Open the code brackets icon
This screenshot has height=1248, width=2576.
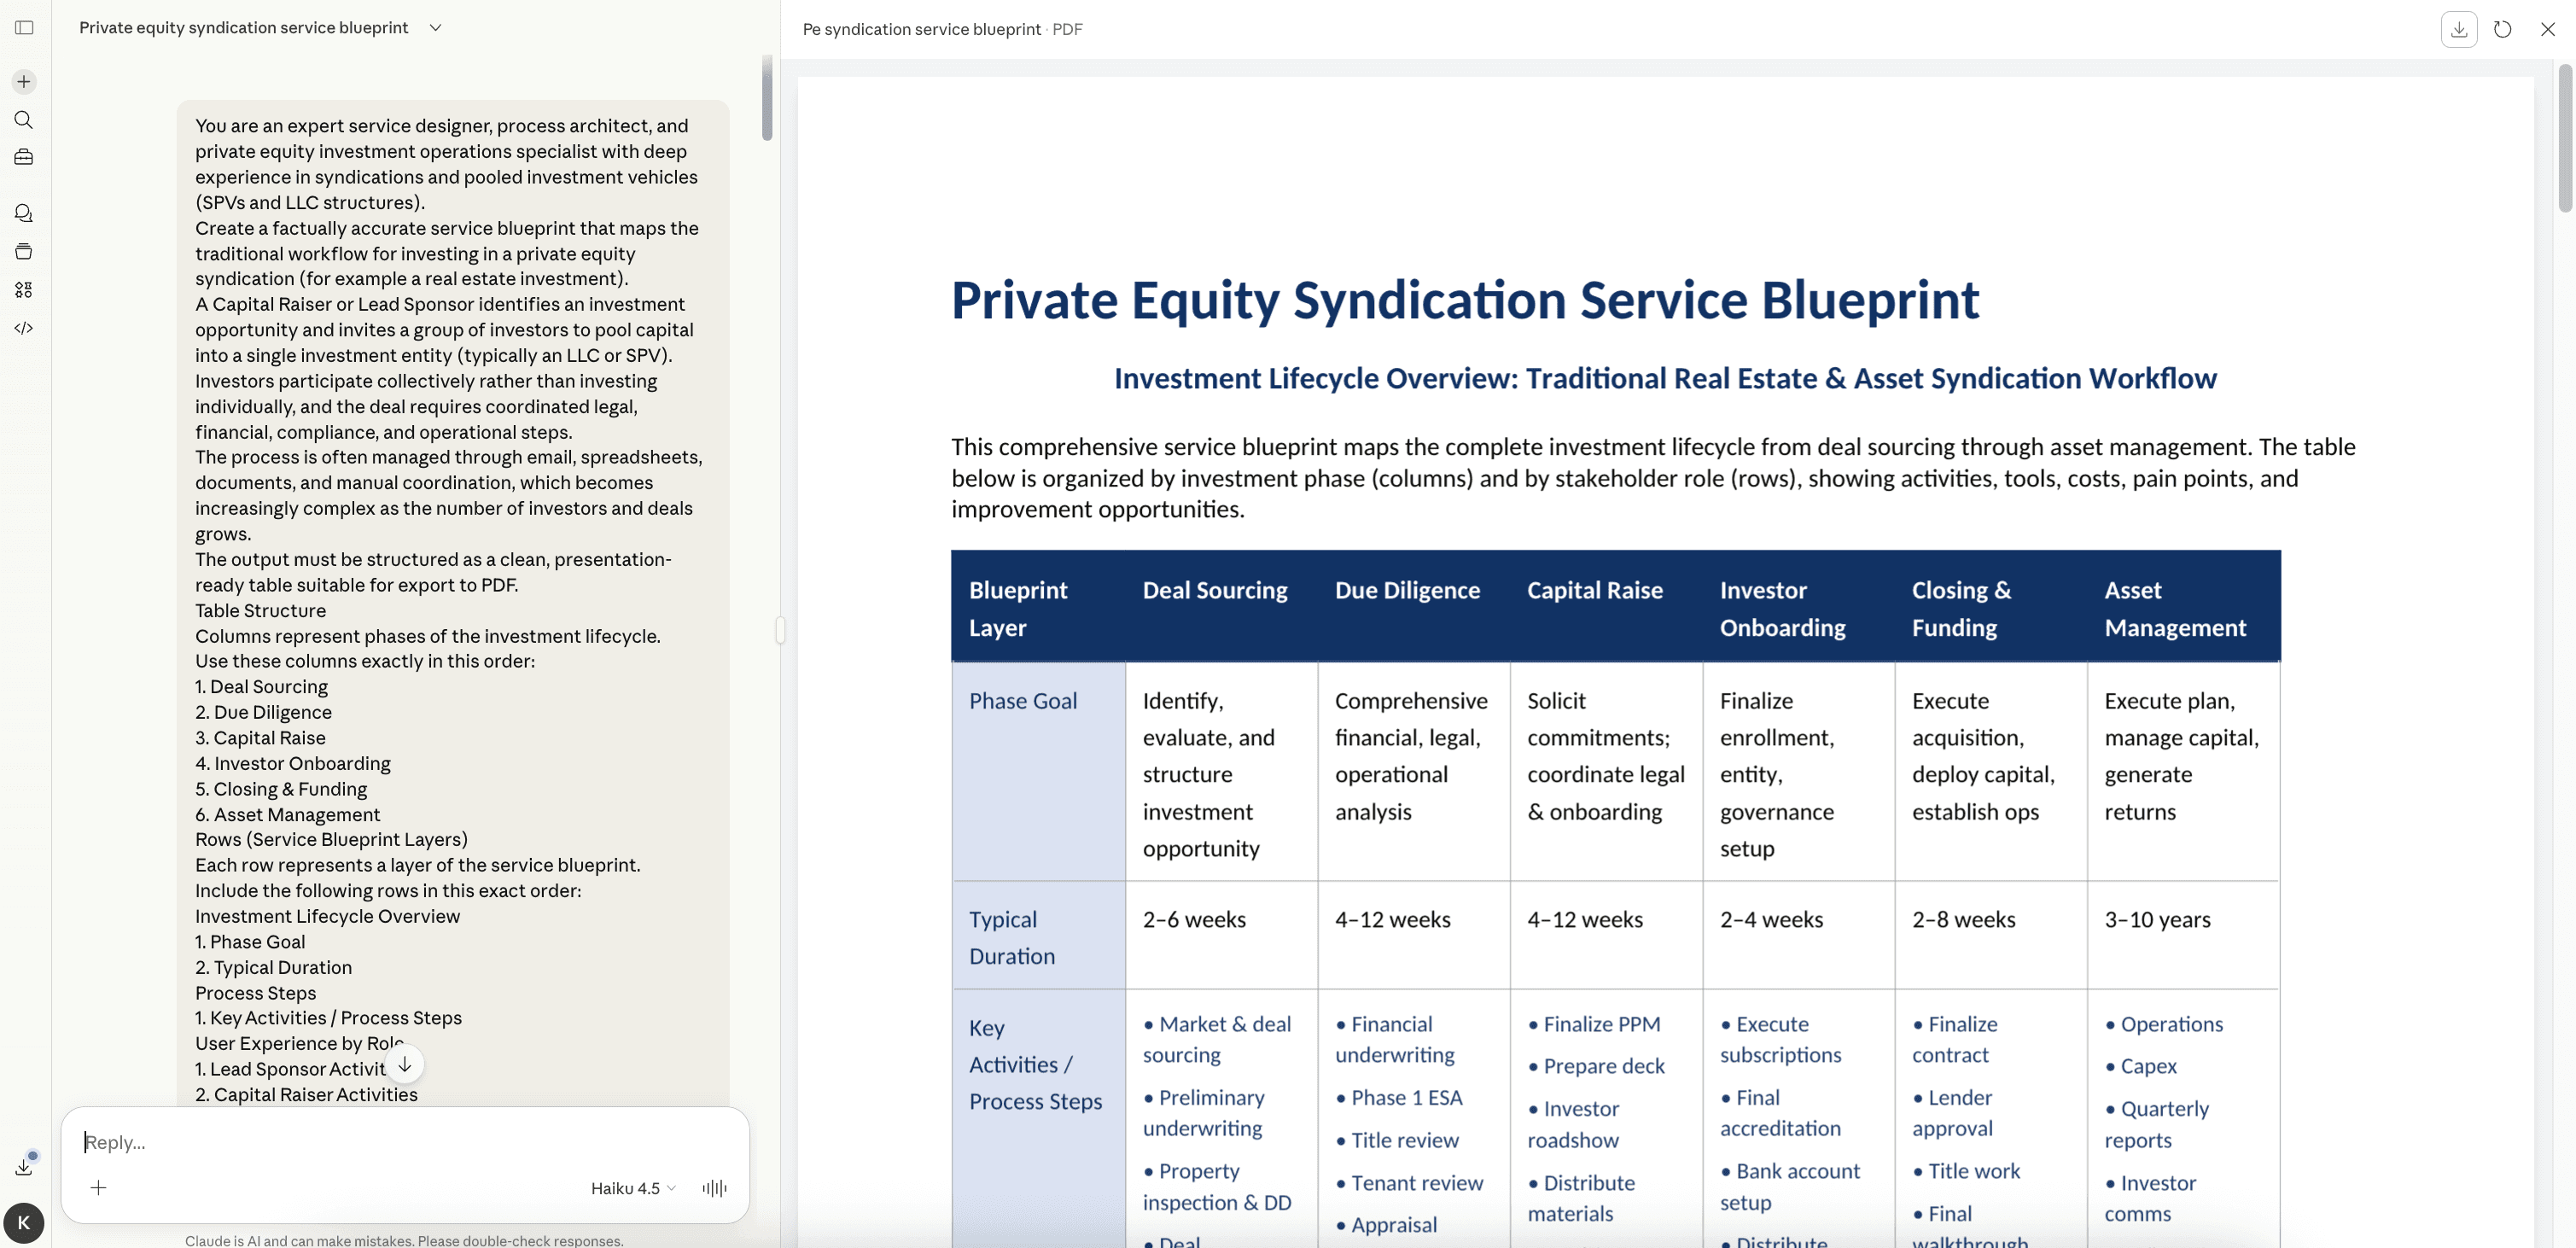click(x=24, y=328)
